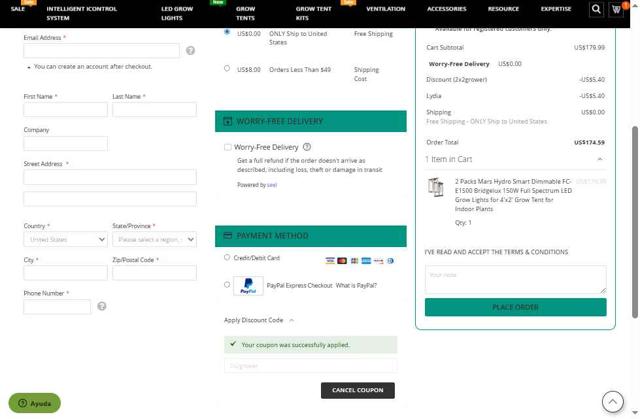Click the Payment Method header icon
Screen dimensions: 640x419
(x=227, y=236)
